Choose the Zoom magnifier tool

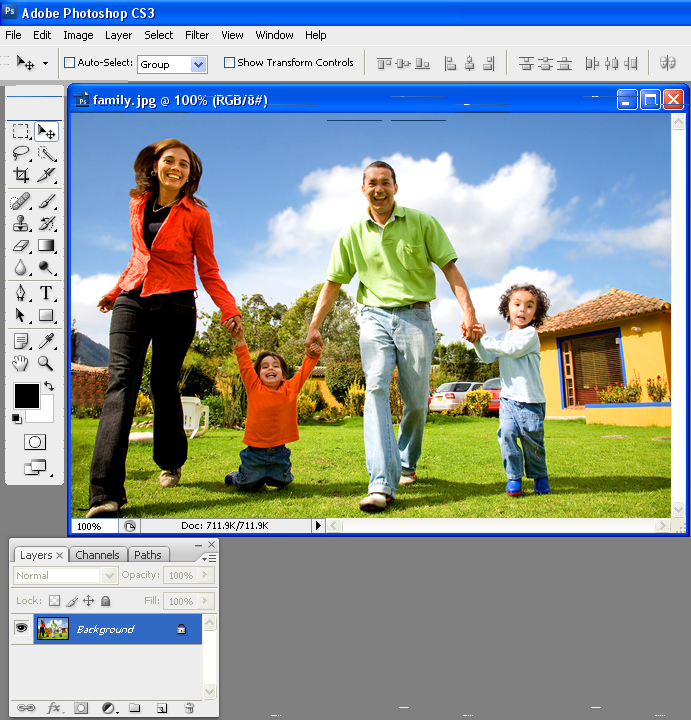point(46,363)
